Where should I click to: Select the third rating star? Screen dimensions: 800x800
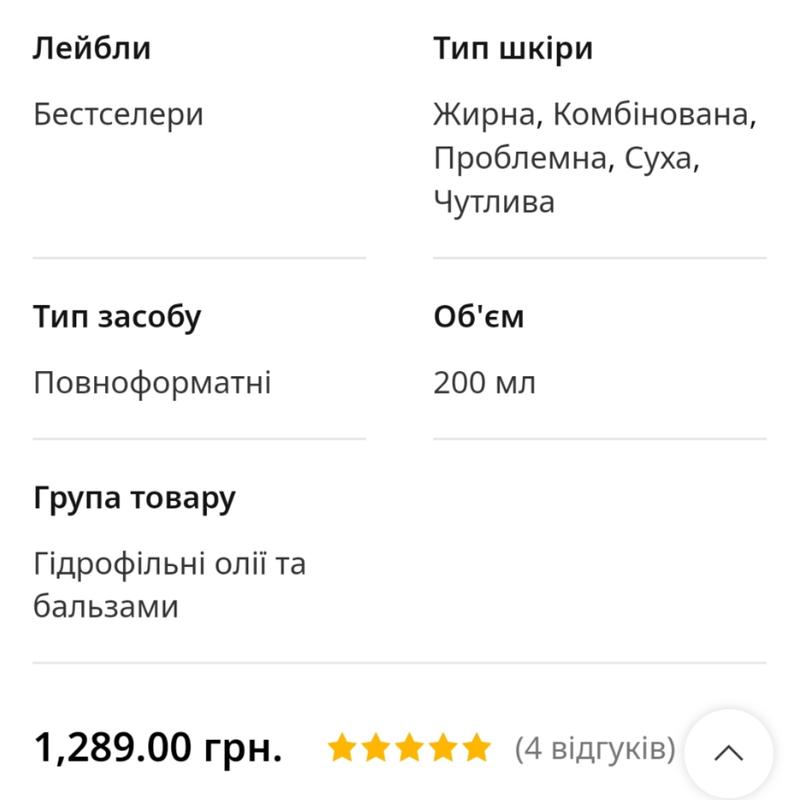(x=410, y=747)
